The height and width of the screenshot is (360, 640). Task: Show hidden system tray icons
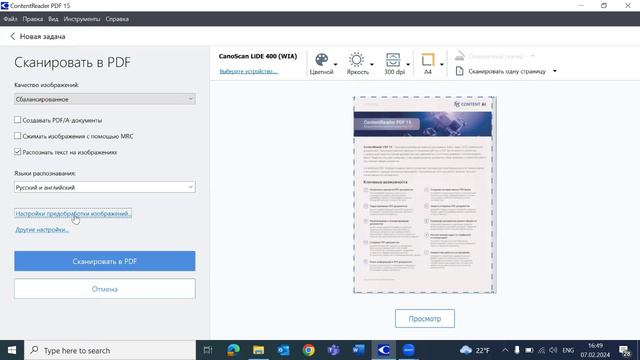point(505,350)
